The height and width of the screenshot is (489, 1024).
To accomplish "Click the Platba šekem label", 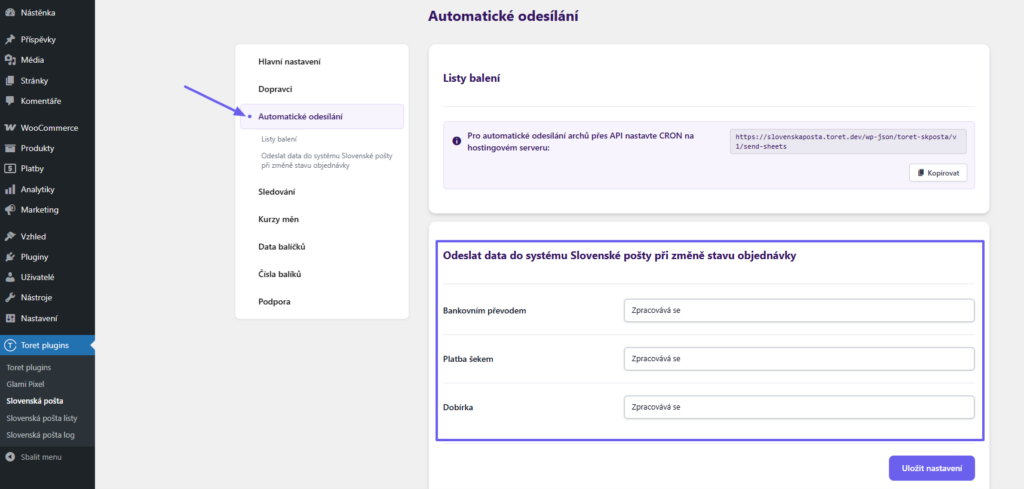I will pyautogui.click(x=468, y=359).
